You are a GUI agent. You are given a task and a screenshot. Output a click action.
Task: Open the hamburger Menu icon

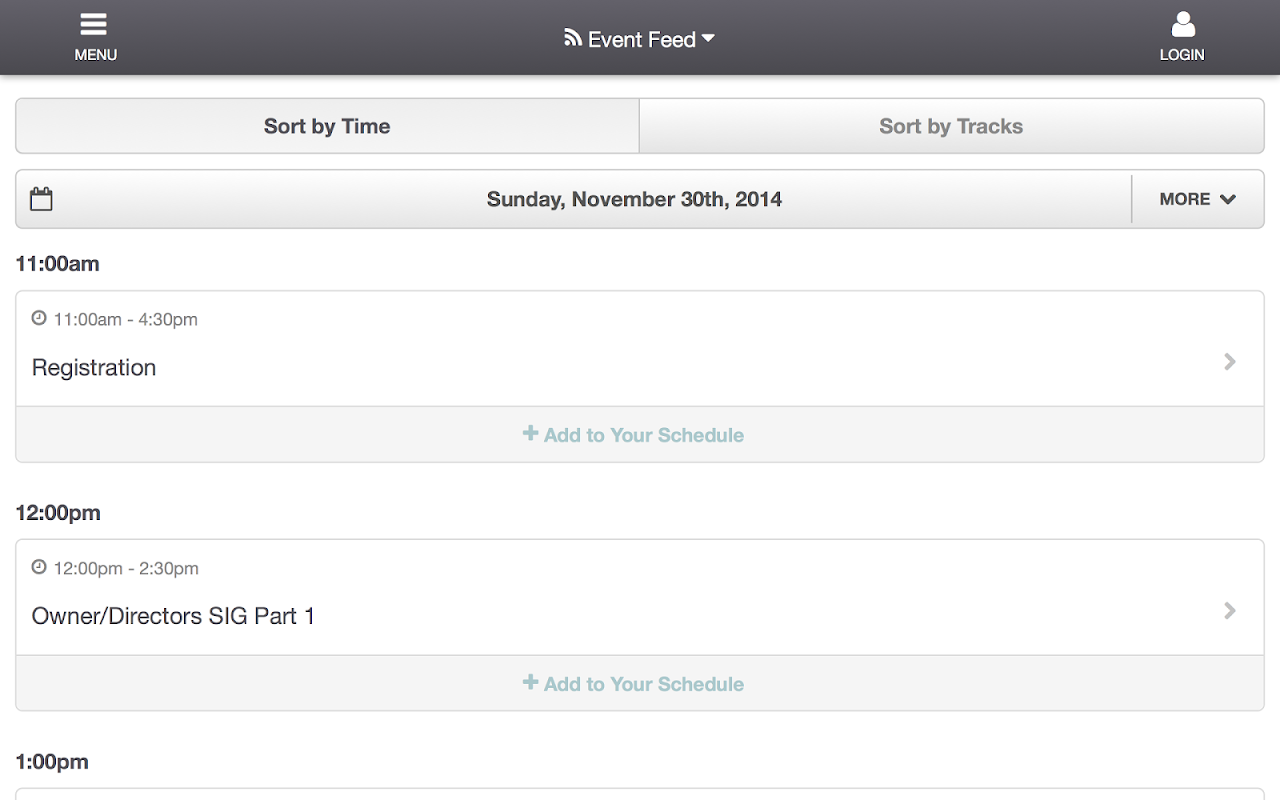[x=95, y=26]
